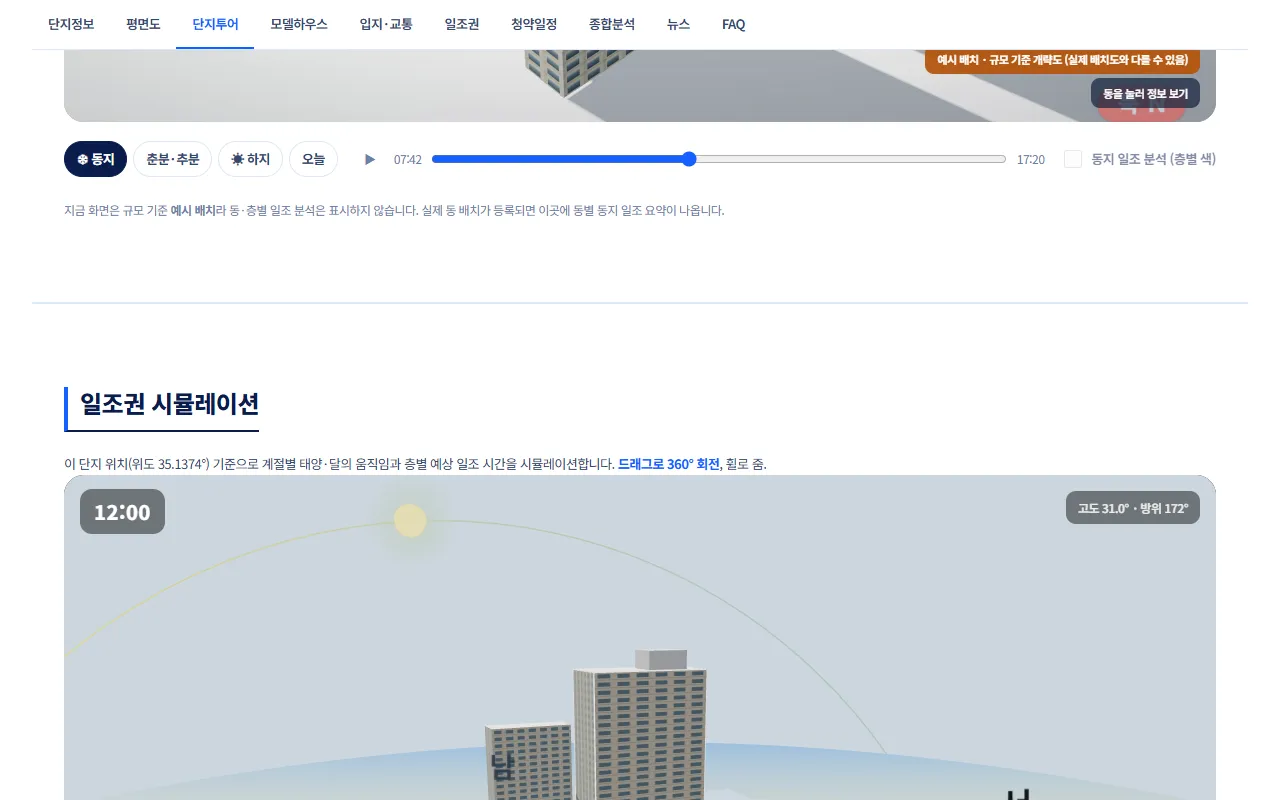This screenshot has width=1280, height=800.
Task: Click the 07:42 start time label
Action: pyautogui.click(x=408, y=160)
